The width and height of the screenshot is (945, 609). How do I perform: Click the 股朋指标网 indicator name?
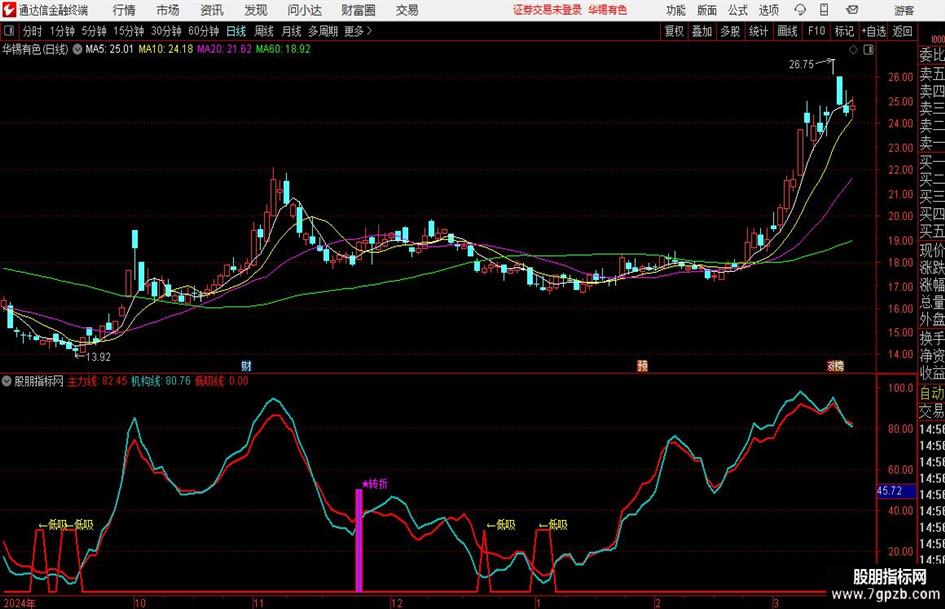click(x=39, y=381)
